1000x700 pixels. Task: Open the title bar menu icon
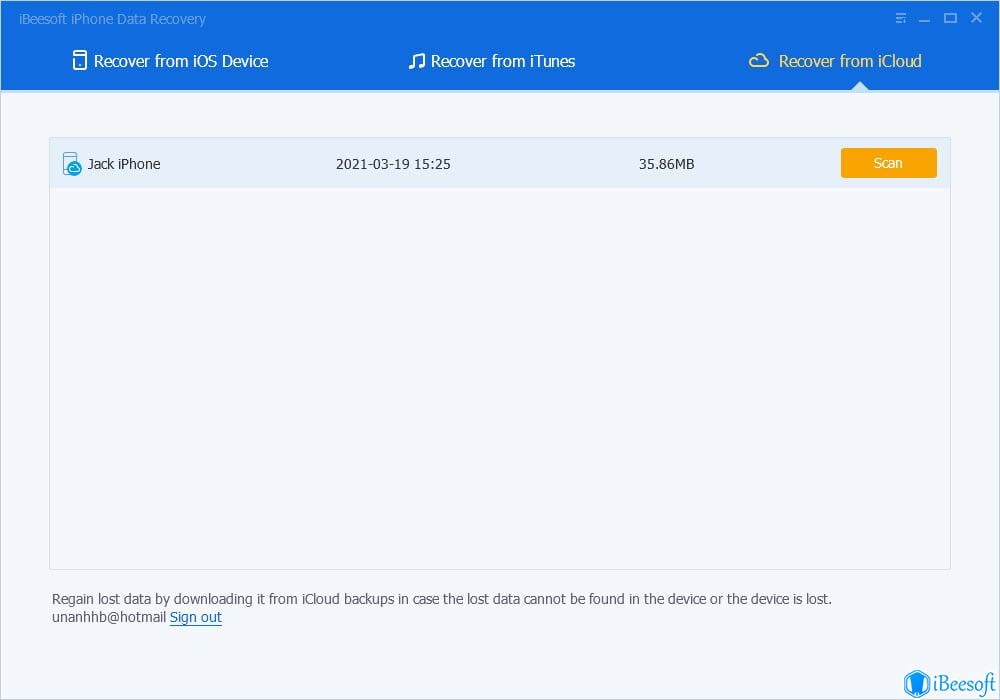click(x=901, y=18)
